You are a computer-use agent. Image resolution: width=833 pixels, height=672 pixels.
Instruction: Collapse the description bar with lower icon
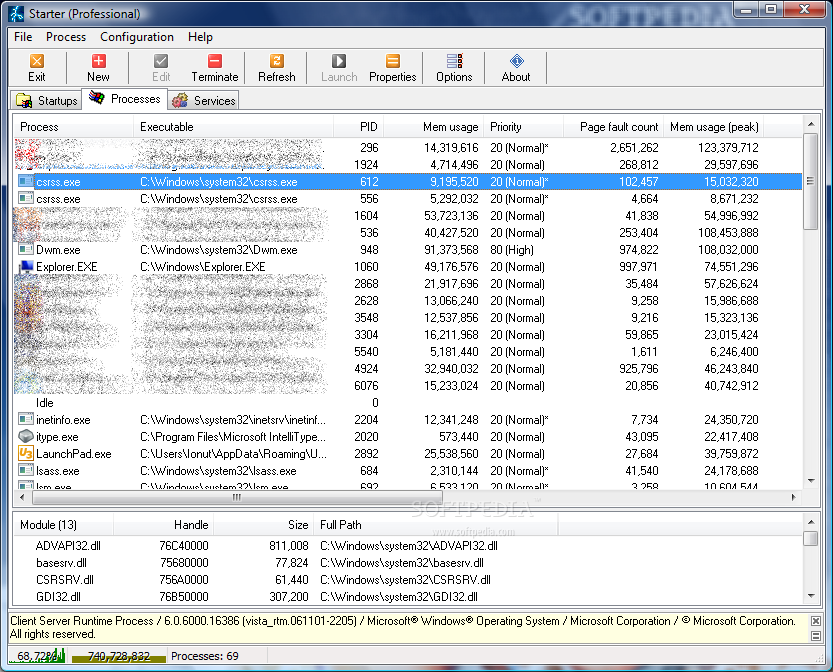point(815,636)
